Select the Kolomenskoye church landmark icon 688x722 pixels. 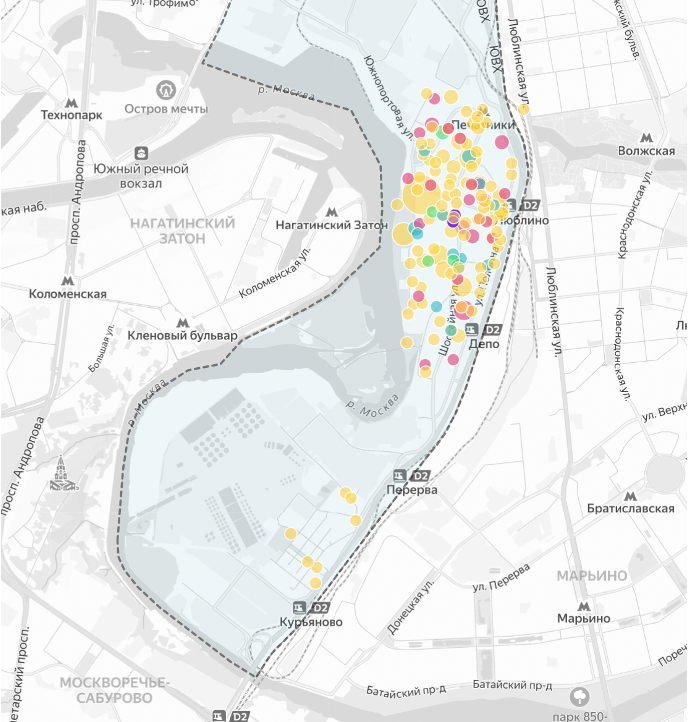pos(62,475)
